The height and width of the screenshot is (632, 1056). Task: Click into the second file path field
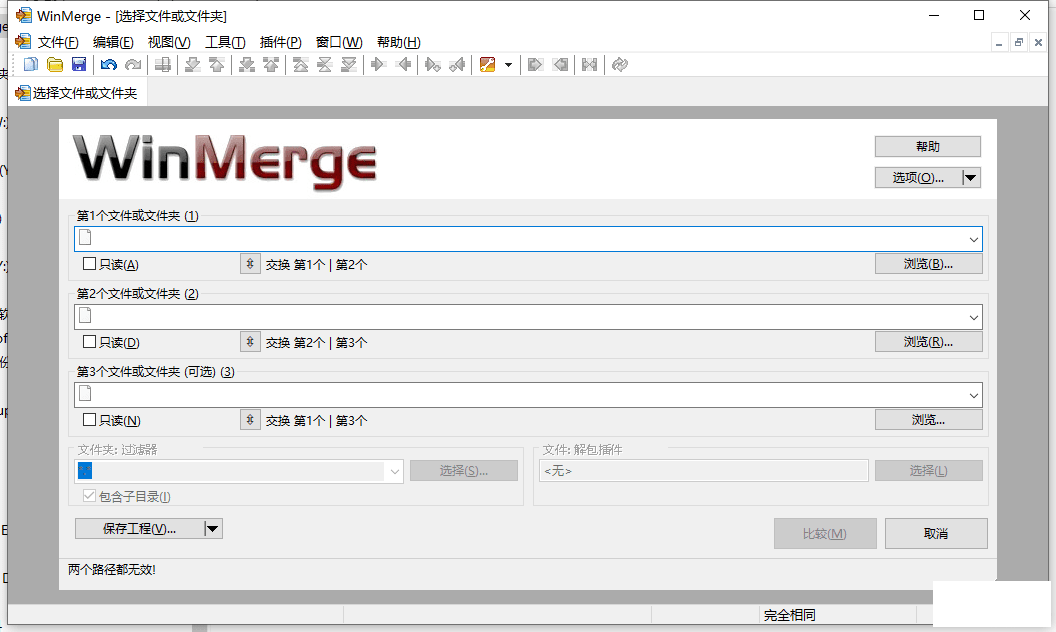(x=528, y=317)
